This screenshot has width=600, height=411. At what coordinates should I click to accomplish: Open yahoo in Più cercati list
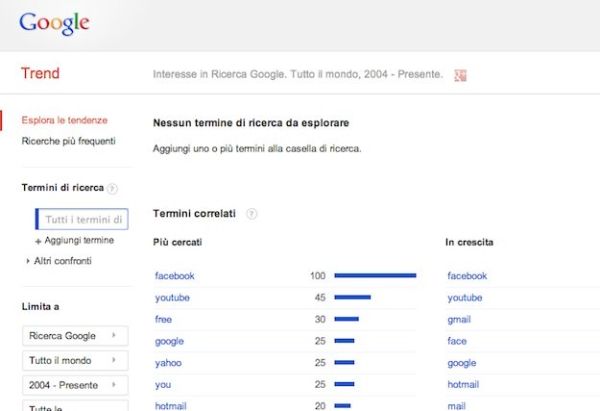click(168, 363)
